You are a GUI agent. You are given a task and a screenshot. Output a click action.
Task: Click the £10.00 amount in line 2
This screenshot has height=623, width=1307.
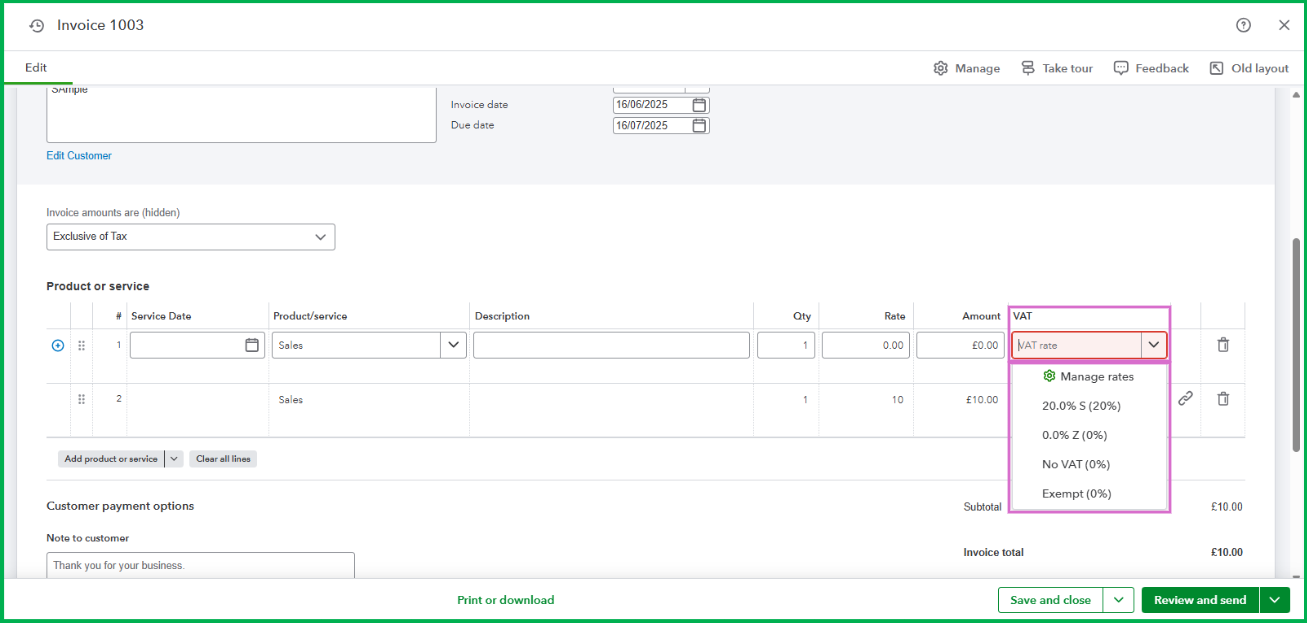(x=981, y=399)
